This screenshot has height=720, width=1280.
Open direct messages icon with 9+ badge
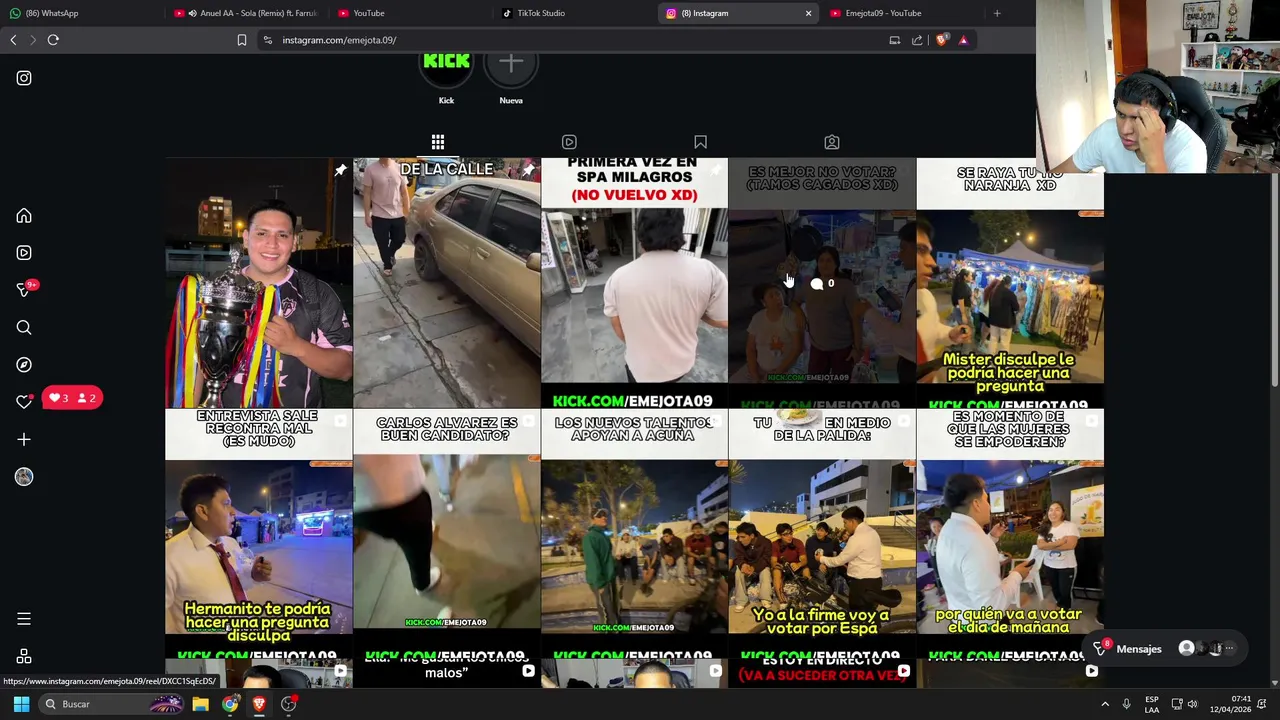click(x=25, y=289)
